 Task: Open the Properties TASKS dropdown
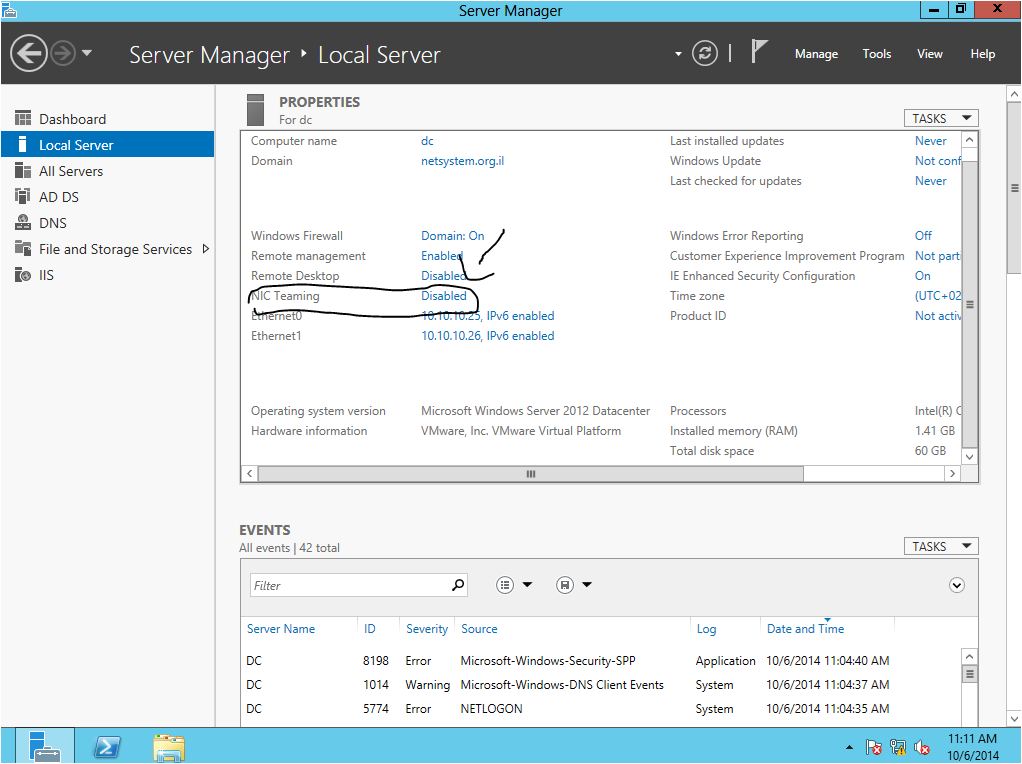[x=941, y=118]
